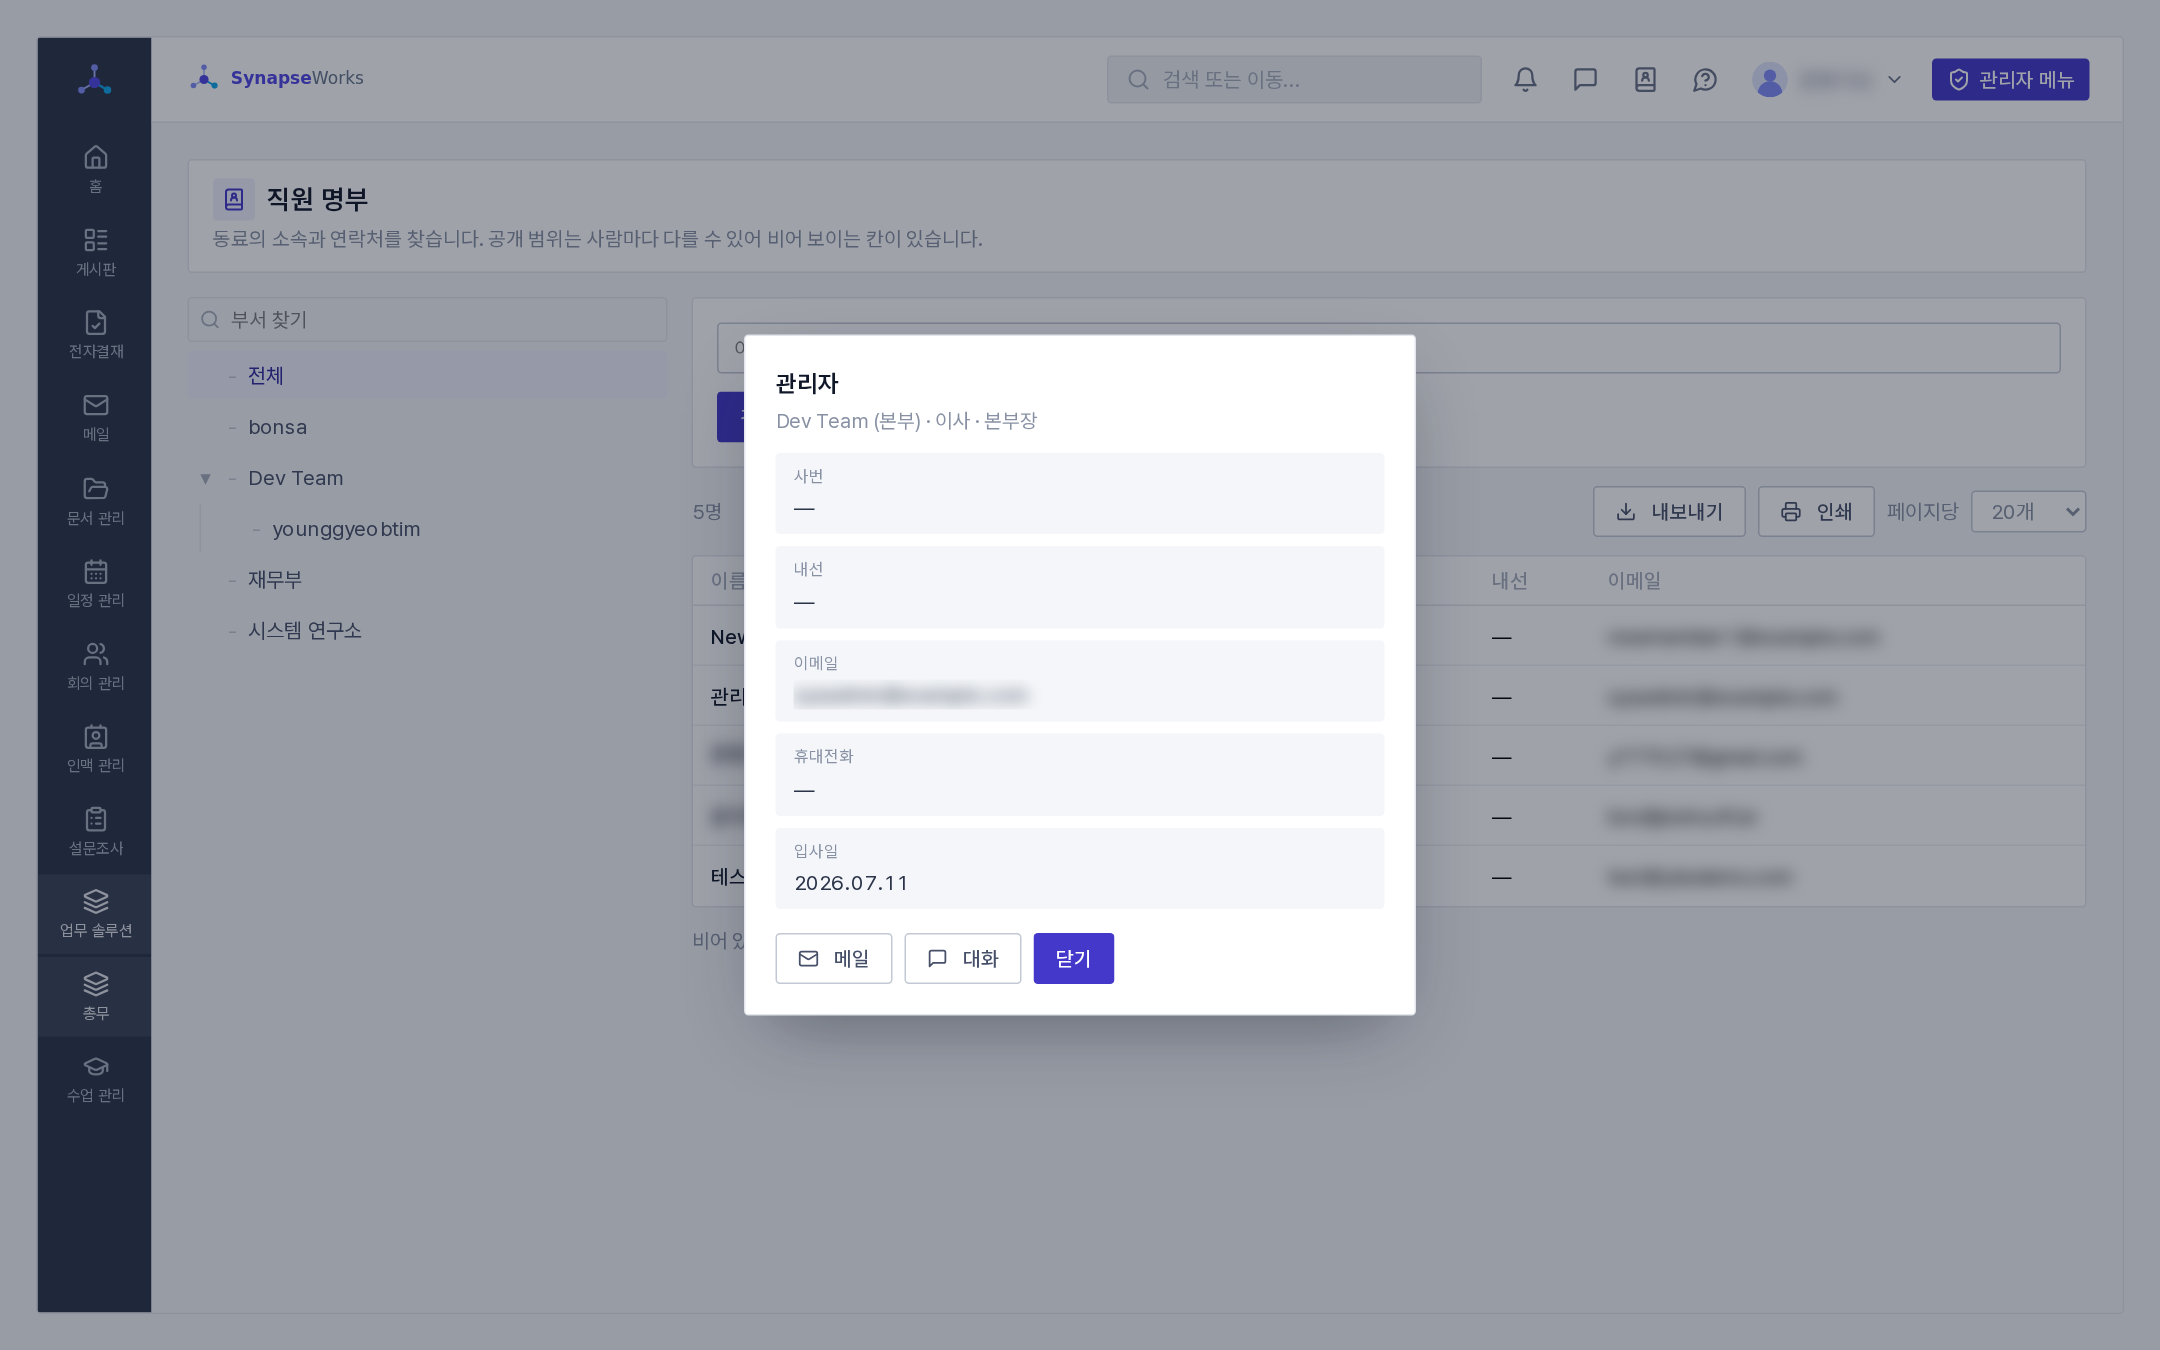Focus the 부서 찾기 search field
The image size is (2160, 1350).
pyautogui.click(x=427, y=320)
